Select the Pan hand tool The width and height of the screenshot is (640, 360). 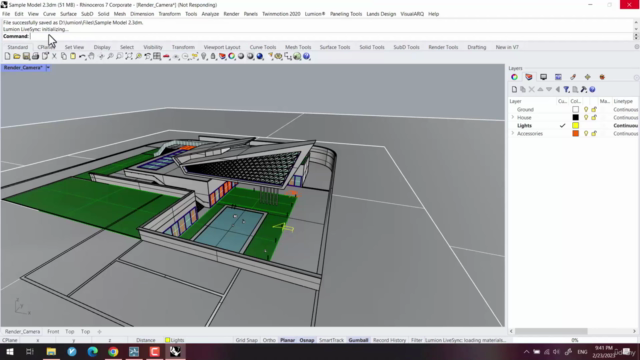click(91, 56)
